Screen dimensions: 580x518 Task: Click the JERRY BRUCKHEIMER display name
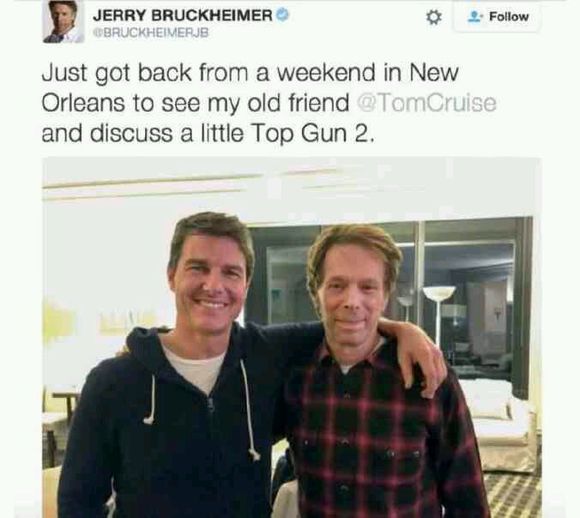[183, 16]
